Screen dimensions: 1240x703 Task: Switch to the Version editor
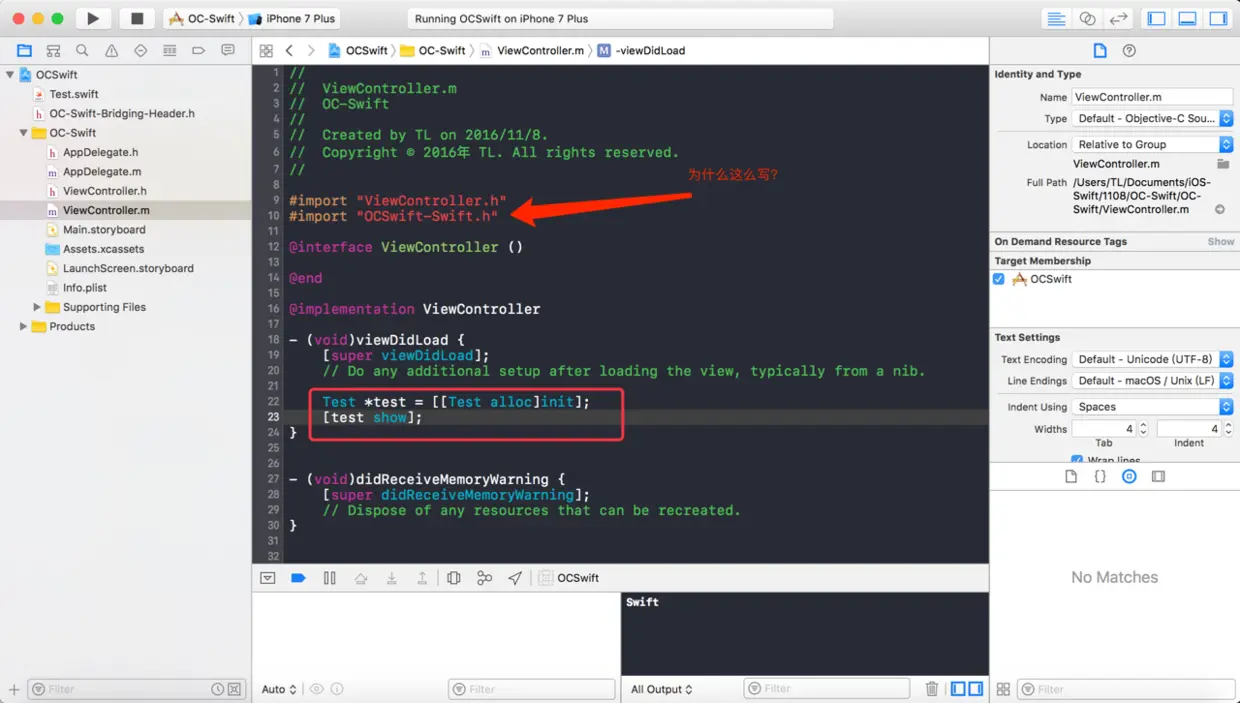tap(1119, 19)
